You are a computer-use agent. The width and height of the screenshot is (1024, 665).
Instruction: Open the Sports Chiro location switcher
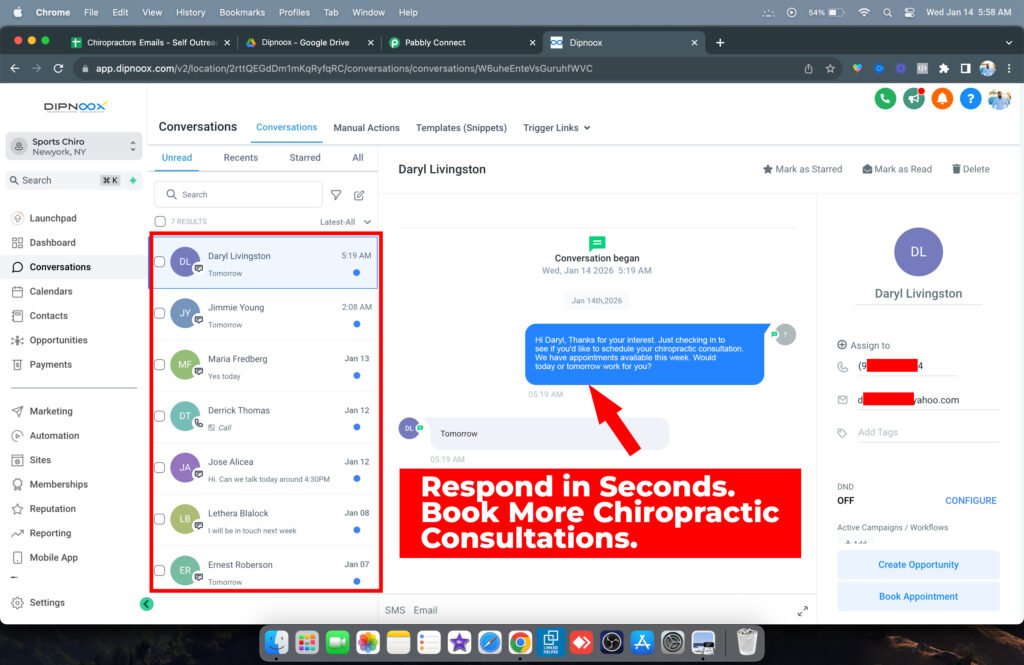(x=74, y=146)
